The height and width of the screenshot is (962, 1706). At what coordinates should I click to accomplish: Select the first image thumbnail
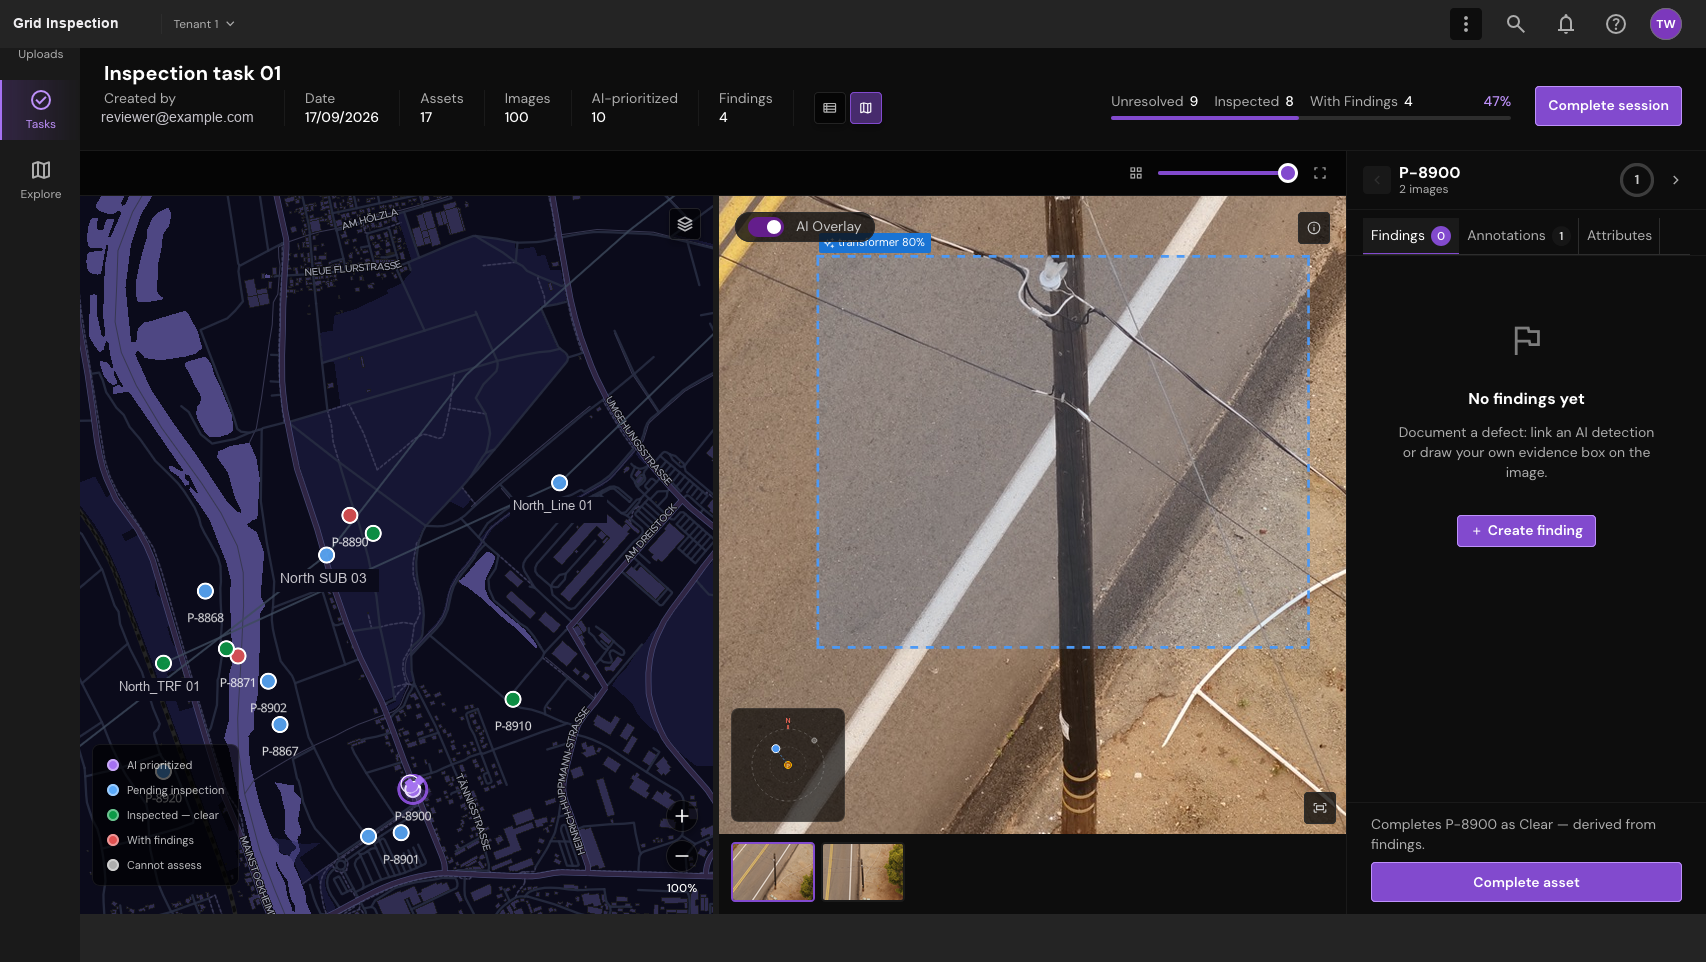(772, 872)
